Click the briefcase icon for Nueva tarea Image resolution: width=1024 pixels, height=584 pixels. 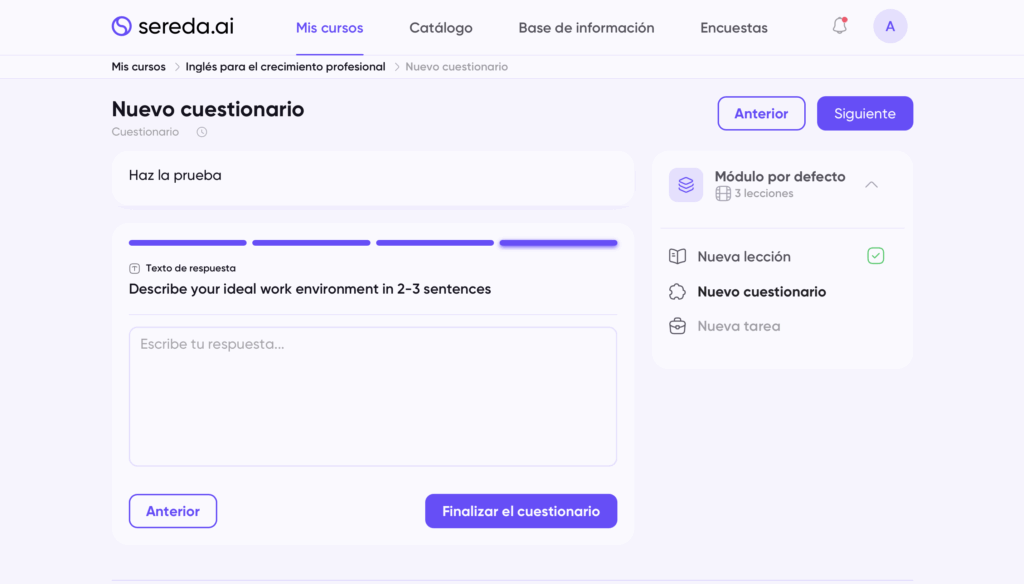[677, 326]
